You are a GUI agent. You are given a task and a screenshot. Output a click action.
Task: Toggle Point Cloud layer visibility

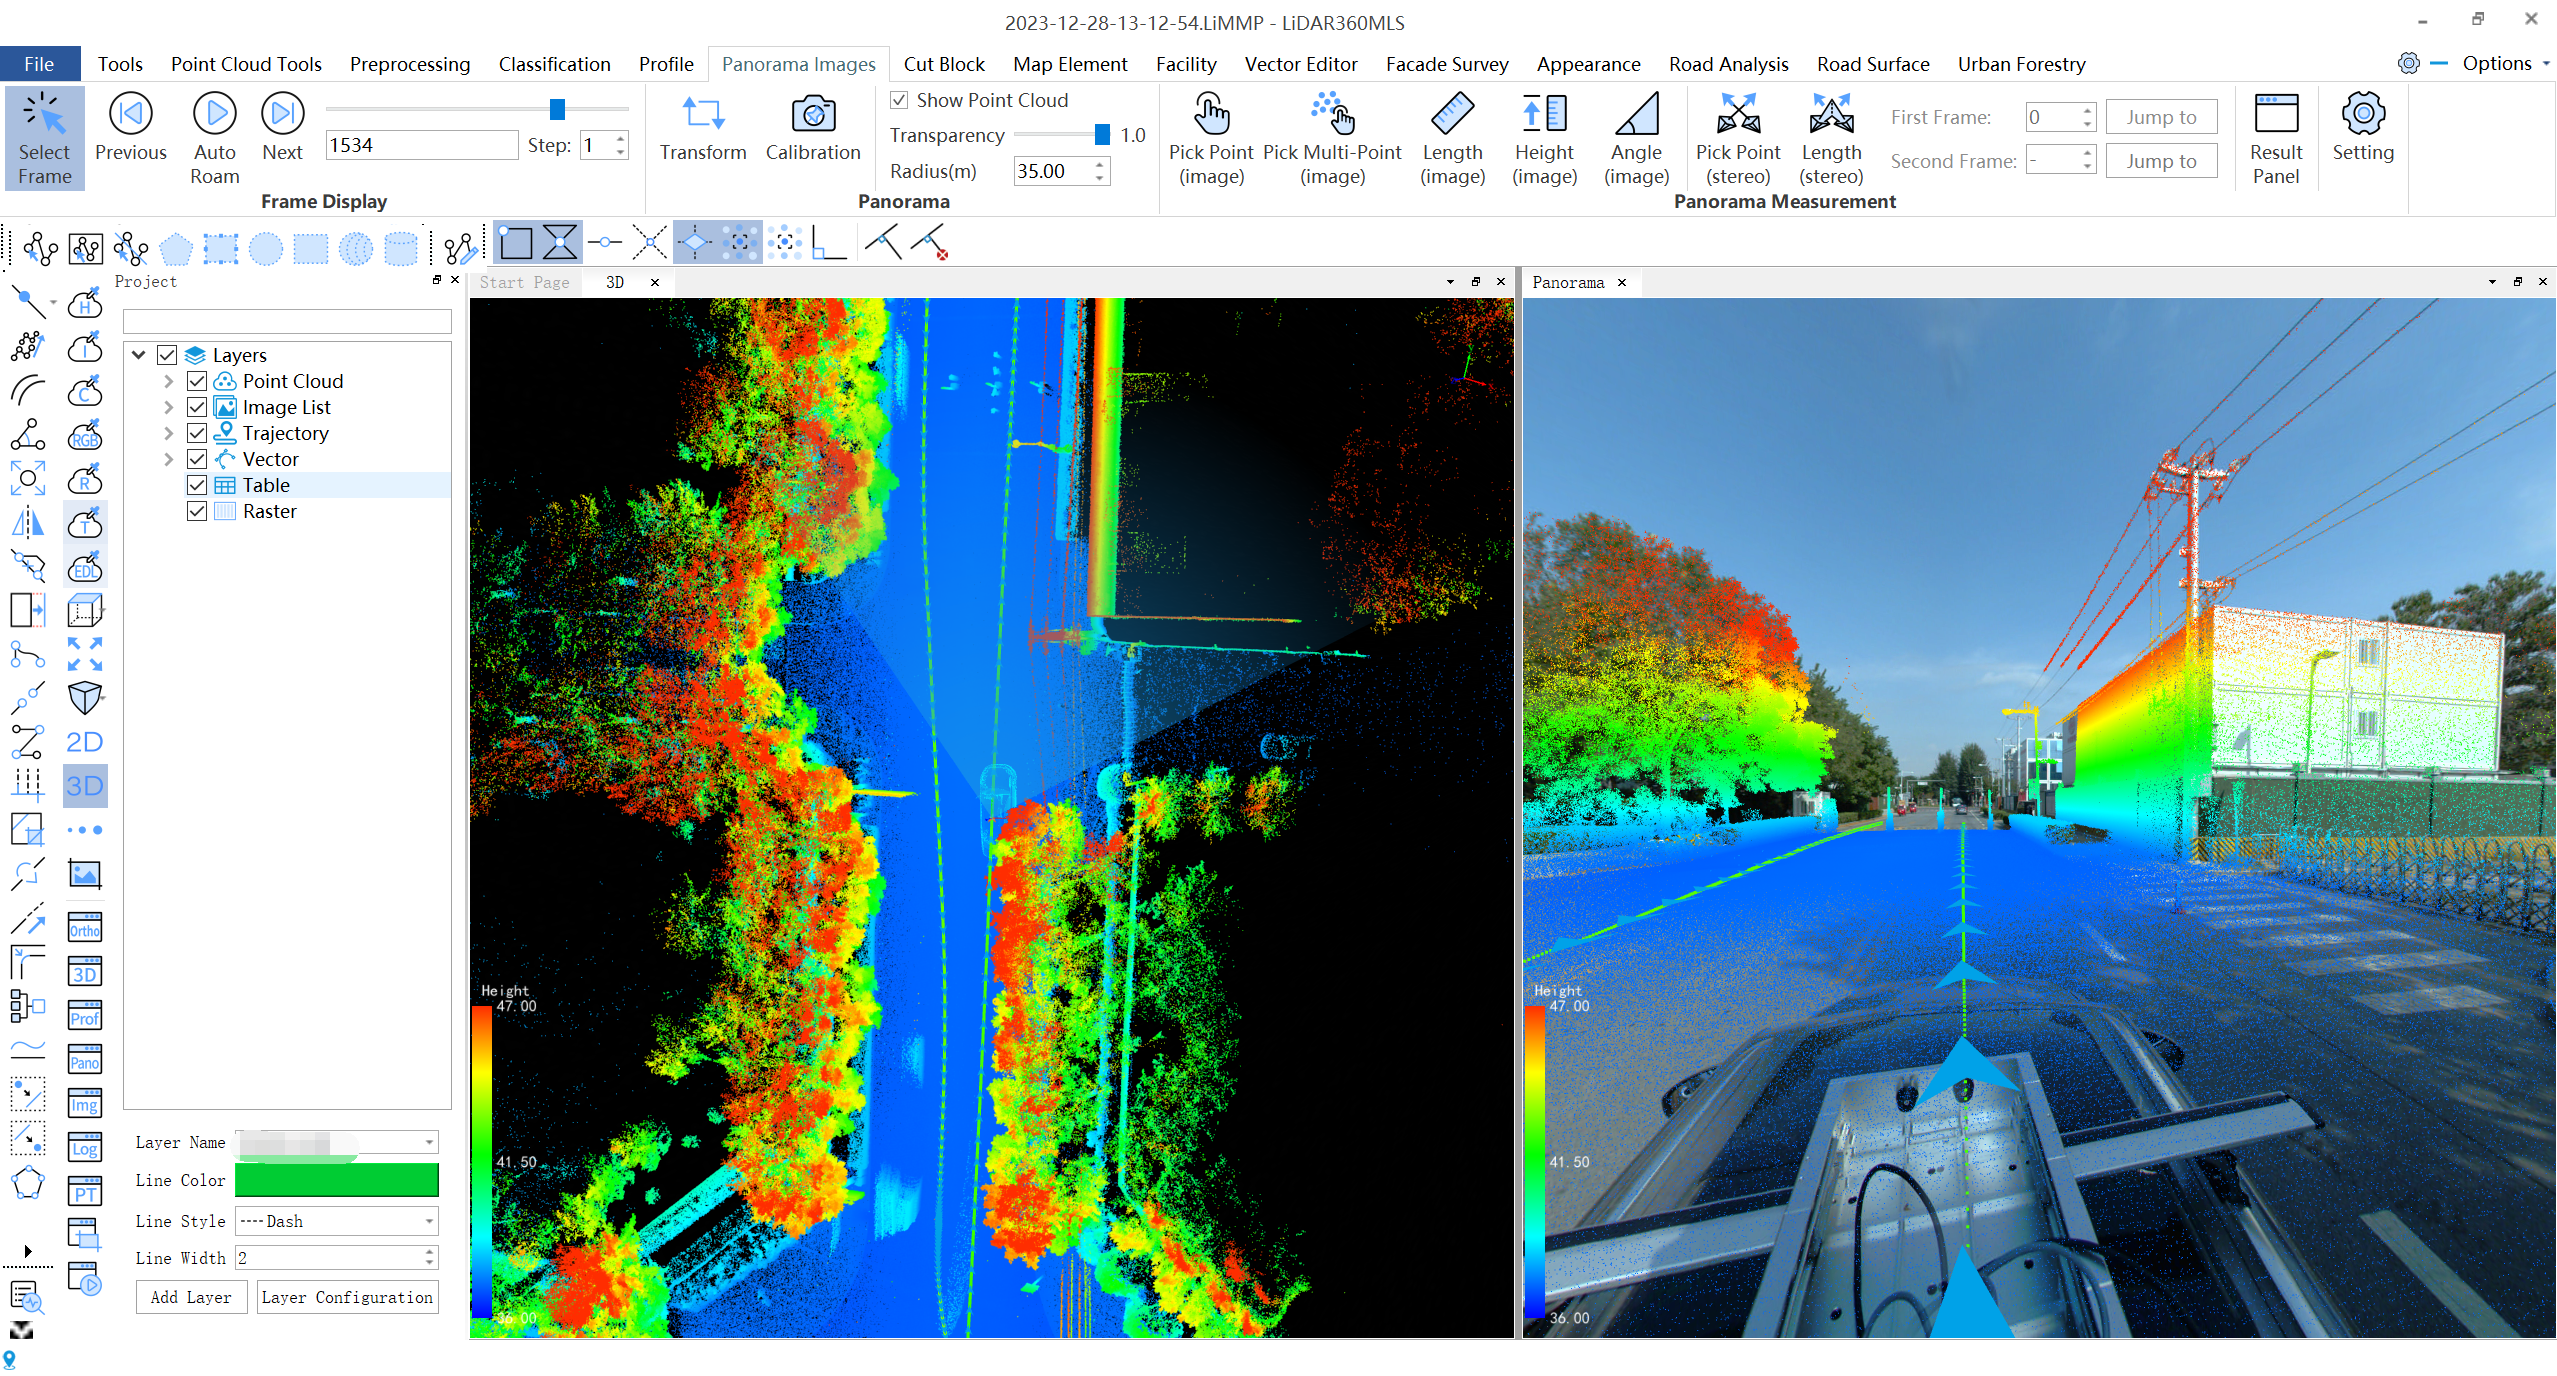click(197, 381)
